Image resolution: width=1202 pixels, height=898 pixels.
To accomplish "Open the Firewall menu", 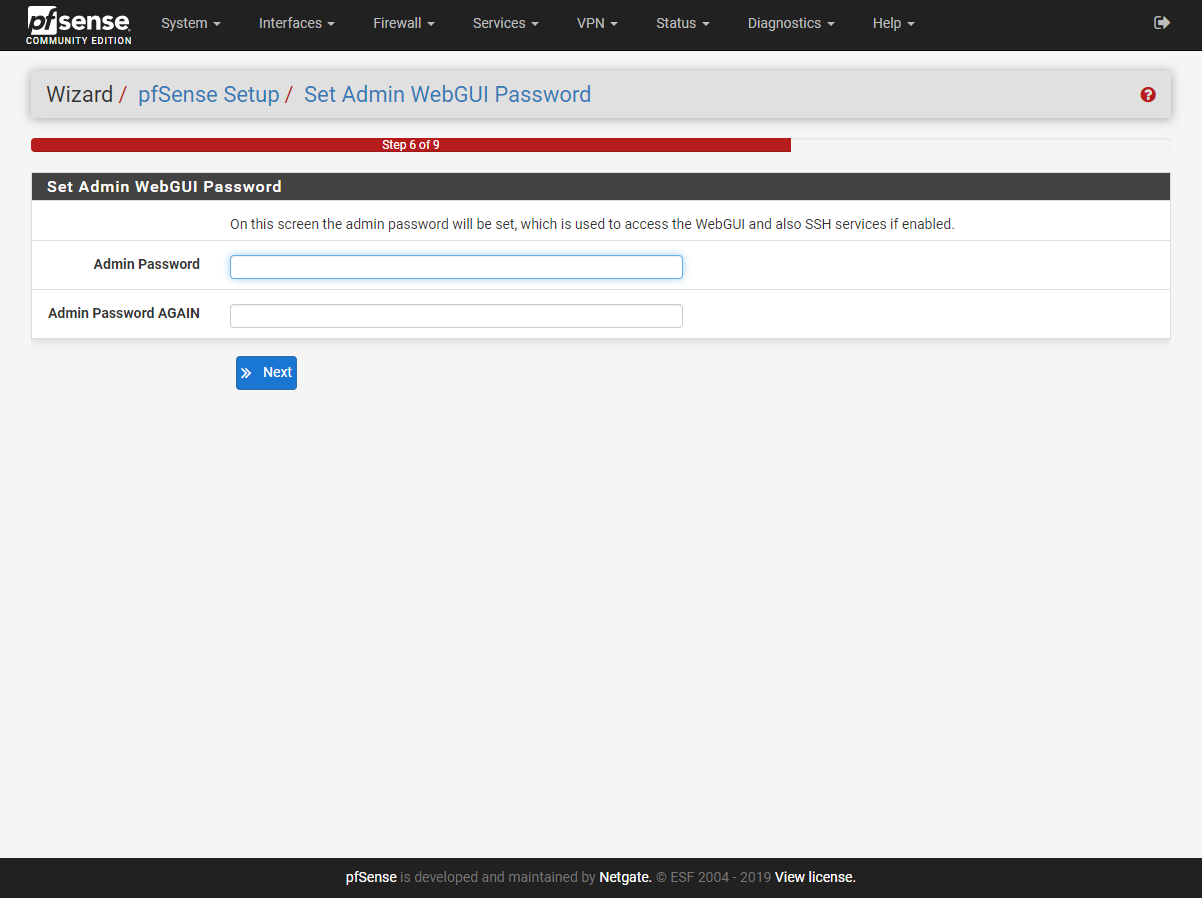I will pos(404,23).
